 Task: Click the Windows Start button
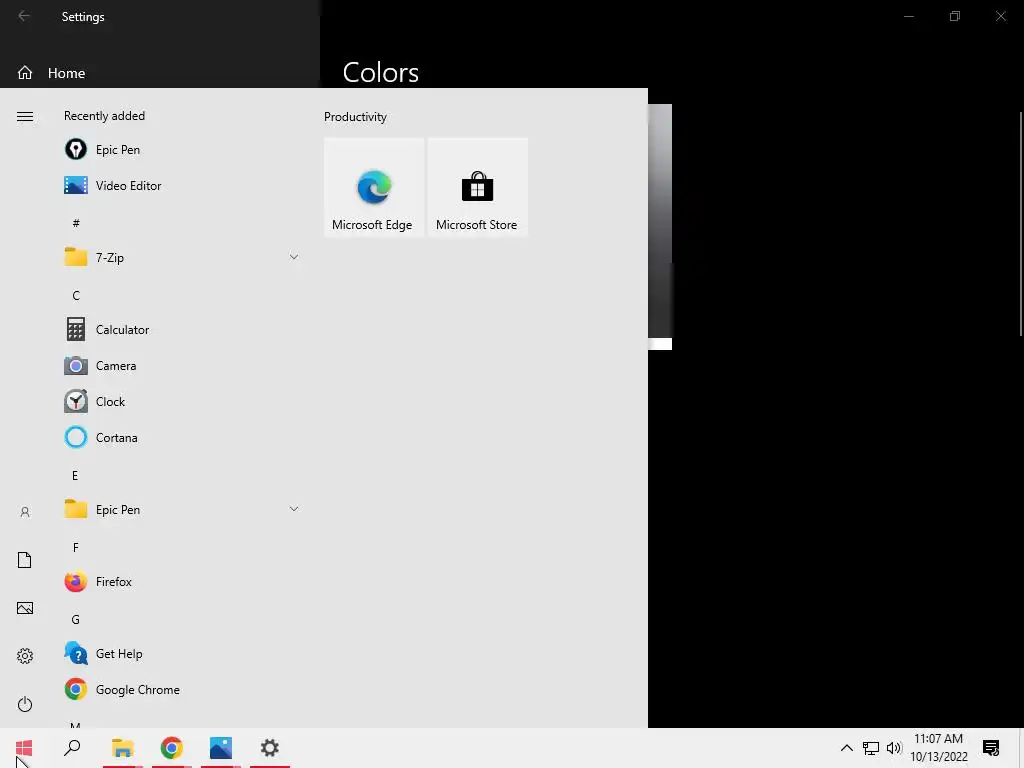coord(24,748)
